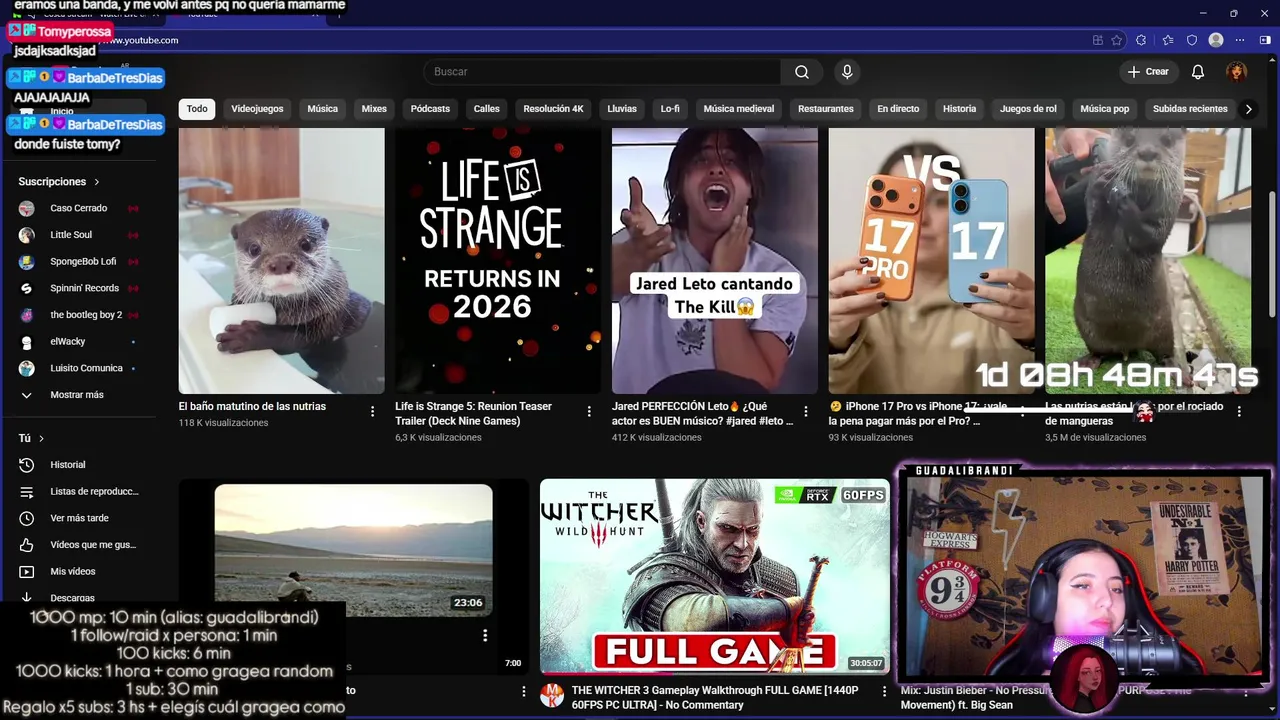
Task: Open the Crear upload menu
Action: pos(1148,72)
